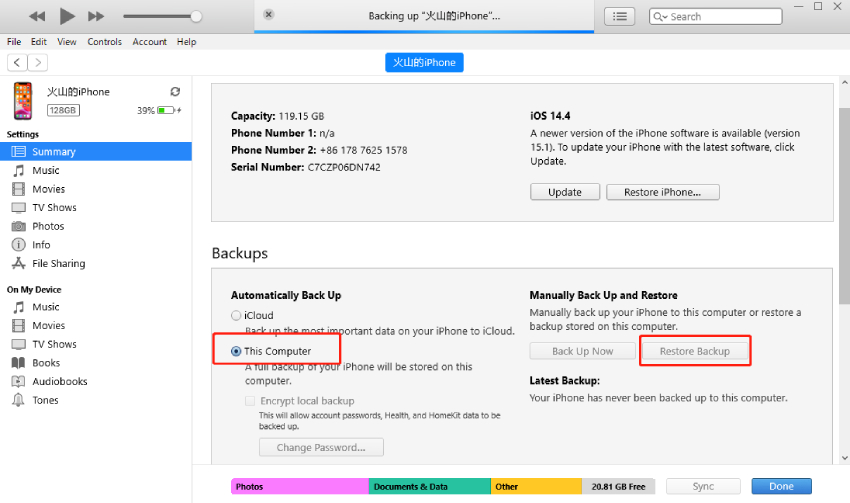The width and height of the screenshot is (850, 503).
Task: Click the 火山的iPhone device tab button
Action: coord(424,62)
